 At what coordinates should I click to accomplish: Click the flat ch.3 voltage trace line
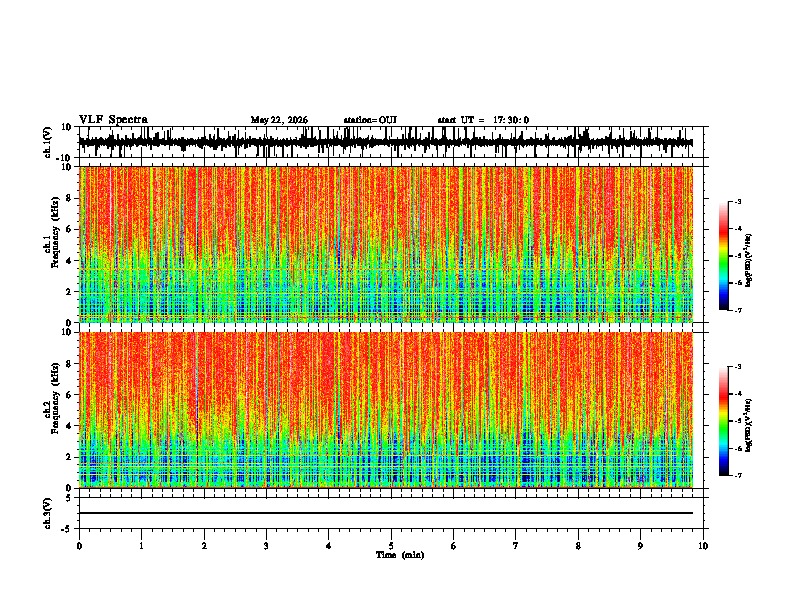386,513
